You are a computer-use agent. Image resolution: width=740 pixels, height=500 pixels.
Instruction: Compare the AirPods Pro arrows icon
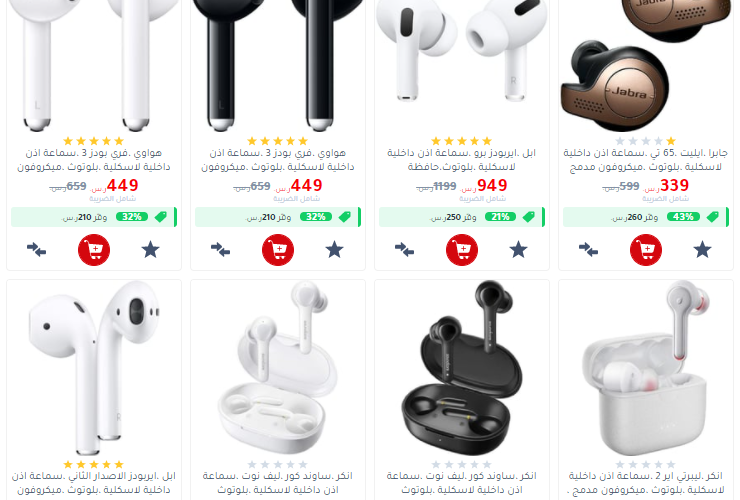click(x=404, y=249)
